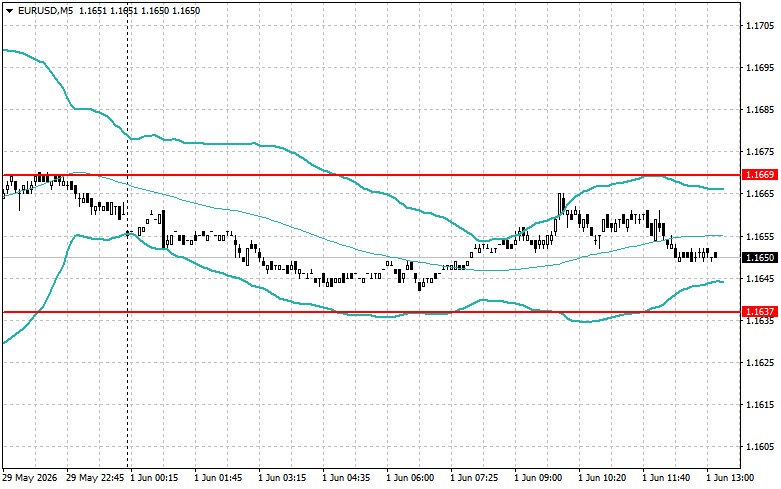Click the 1 Jun 04:35 time label
Viewport: 781px width, 489px height.
coord(346,478)
